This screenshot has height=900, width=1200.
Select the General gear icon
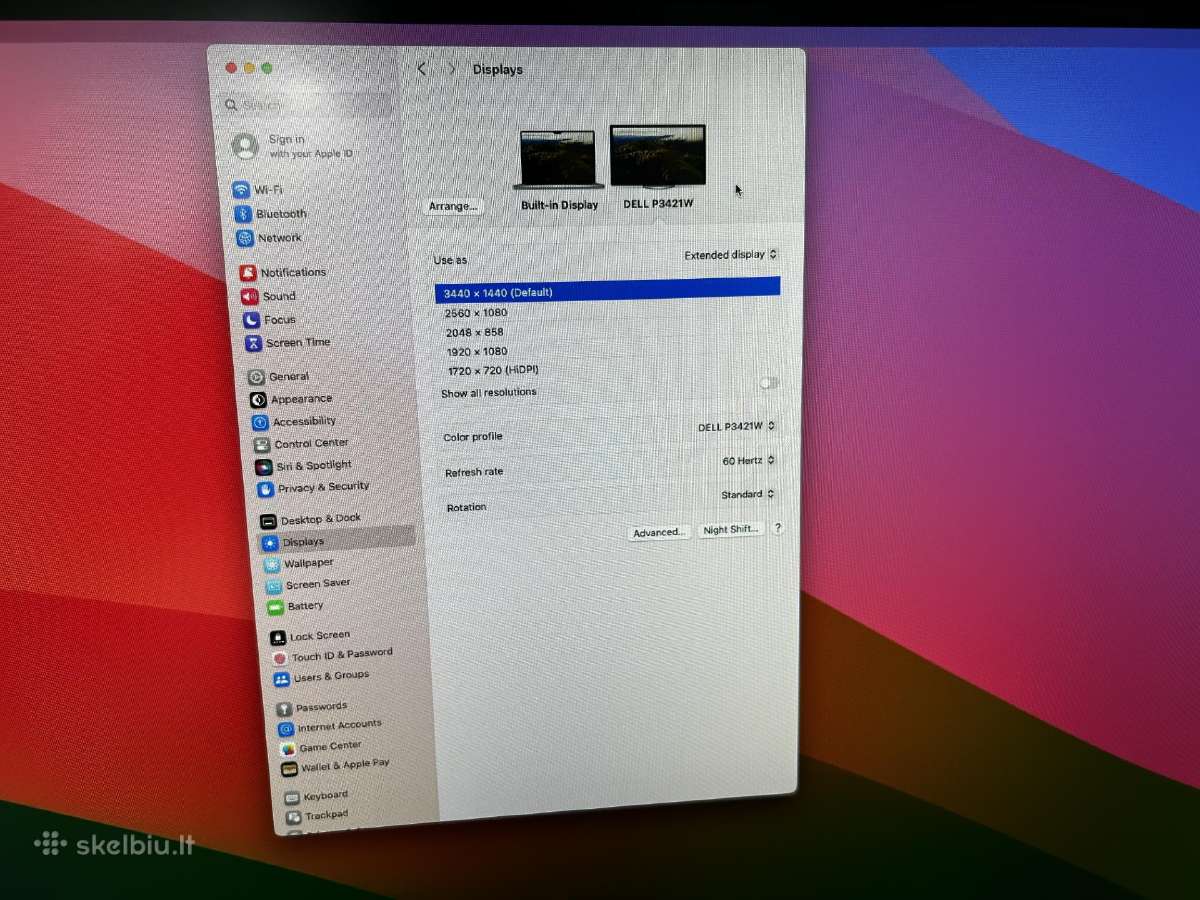click(257, 377)
